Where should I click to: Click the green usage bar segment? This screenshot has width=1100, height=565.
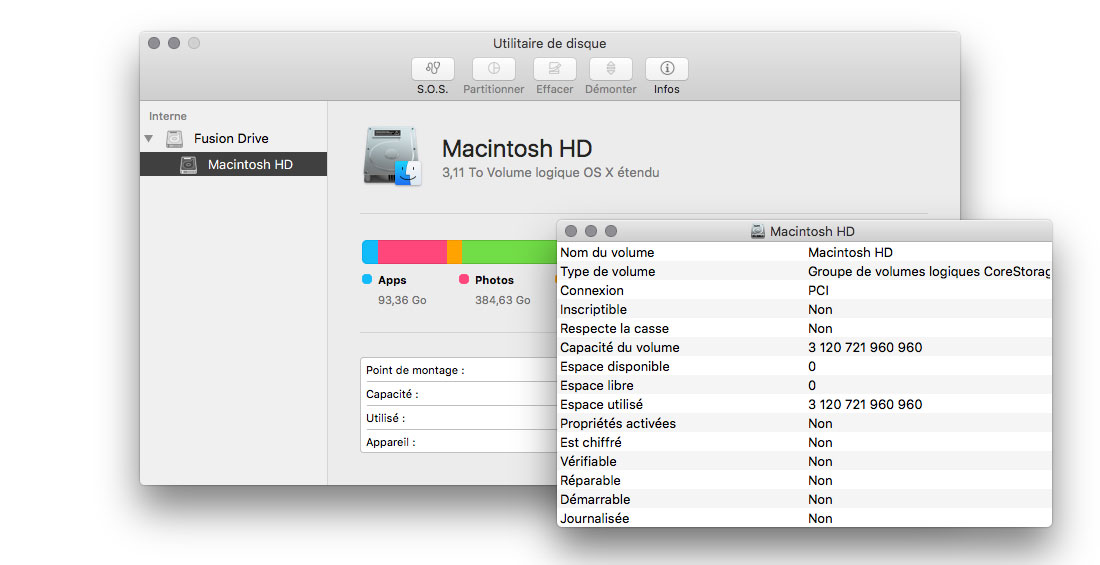(509, 252)
